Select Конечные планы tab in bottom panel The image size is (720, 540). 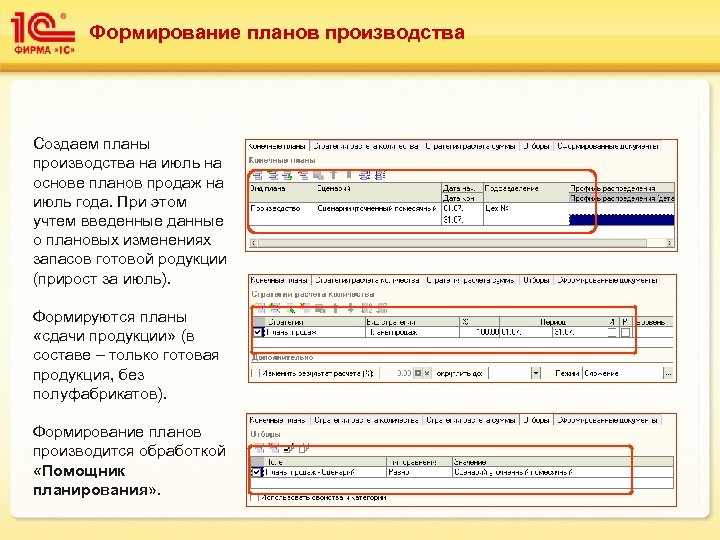pos(277,420)
